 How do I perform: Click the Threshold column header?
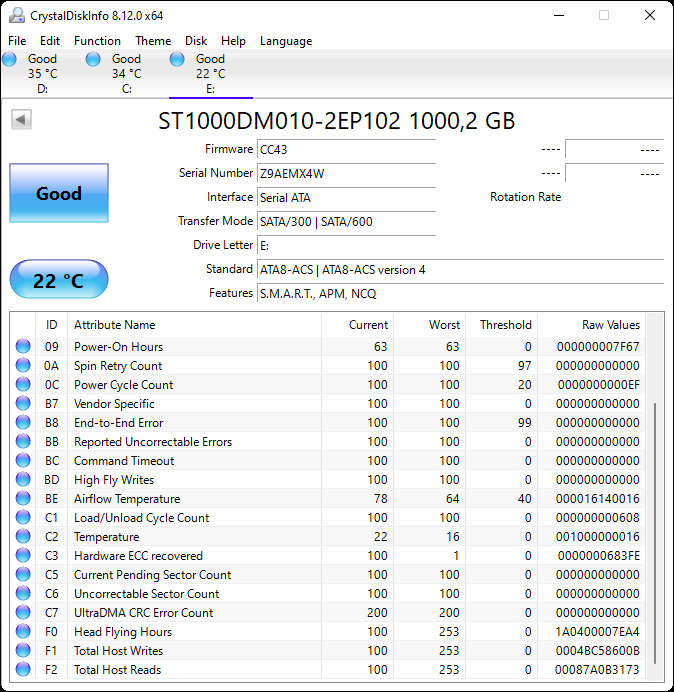[x=501, y=325]
